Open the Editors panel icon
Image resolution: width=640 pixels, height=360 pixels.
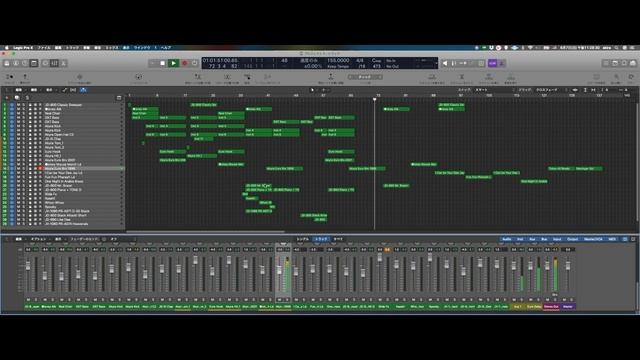coord(63,63)
